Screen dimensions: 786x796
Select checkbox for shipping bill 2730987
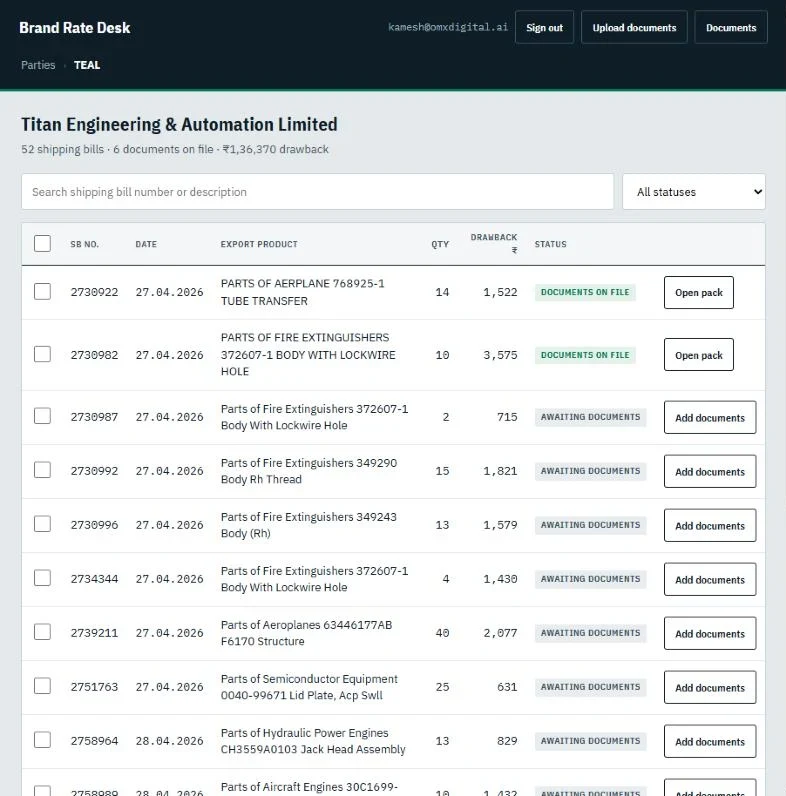tap(42, 416)
